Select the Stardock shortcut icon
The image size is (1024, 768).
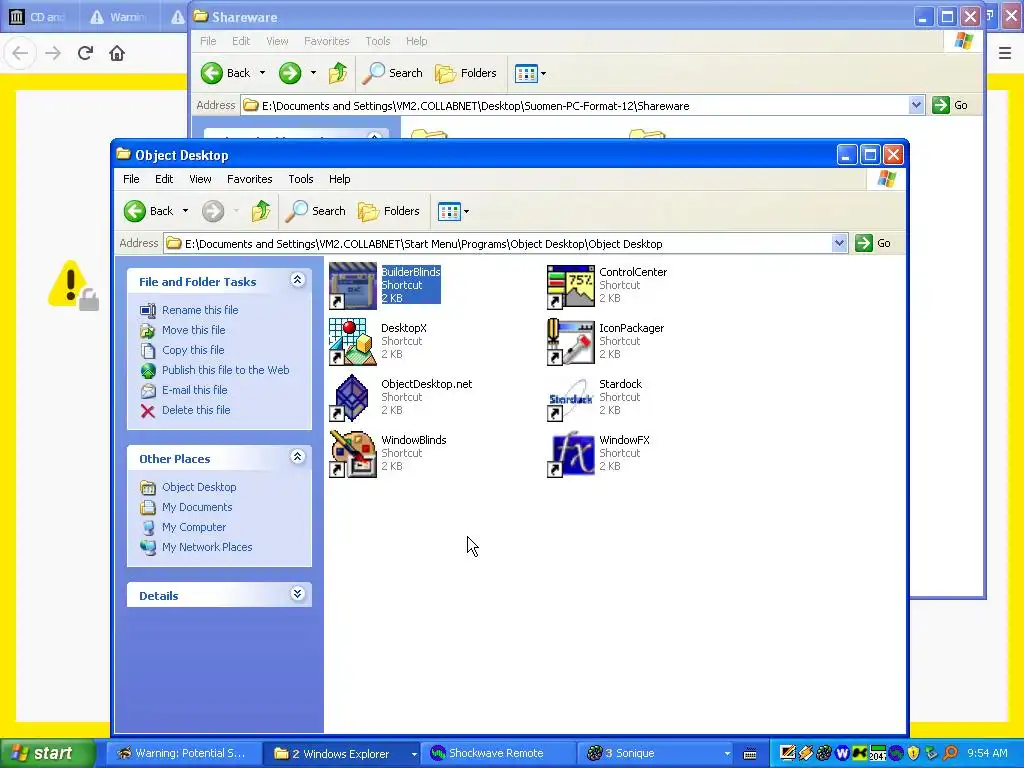(571, 398)
